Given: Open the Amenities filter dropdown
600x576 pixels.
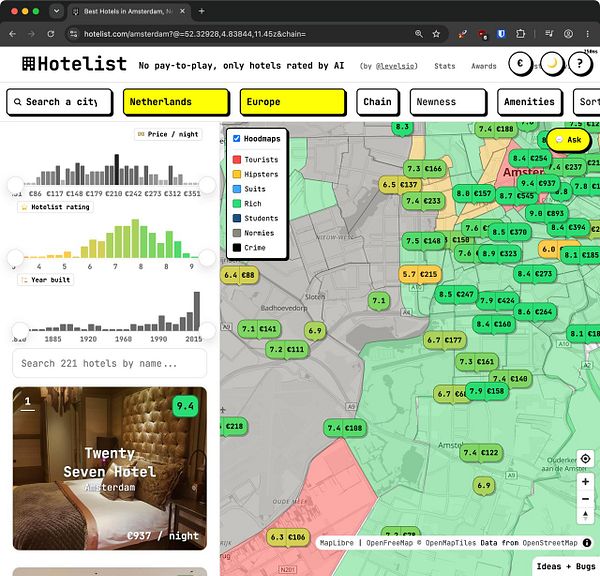Looking at the screenshot, I should (530, 102).
